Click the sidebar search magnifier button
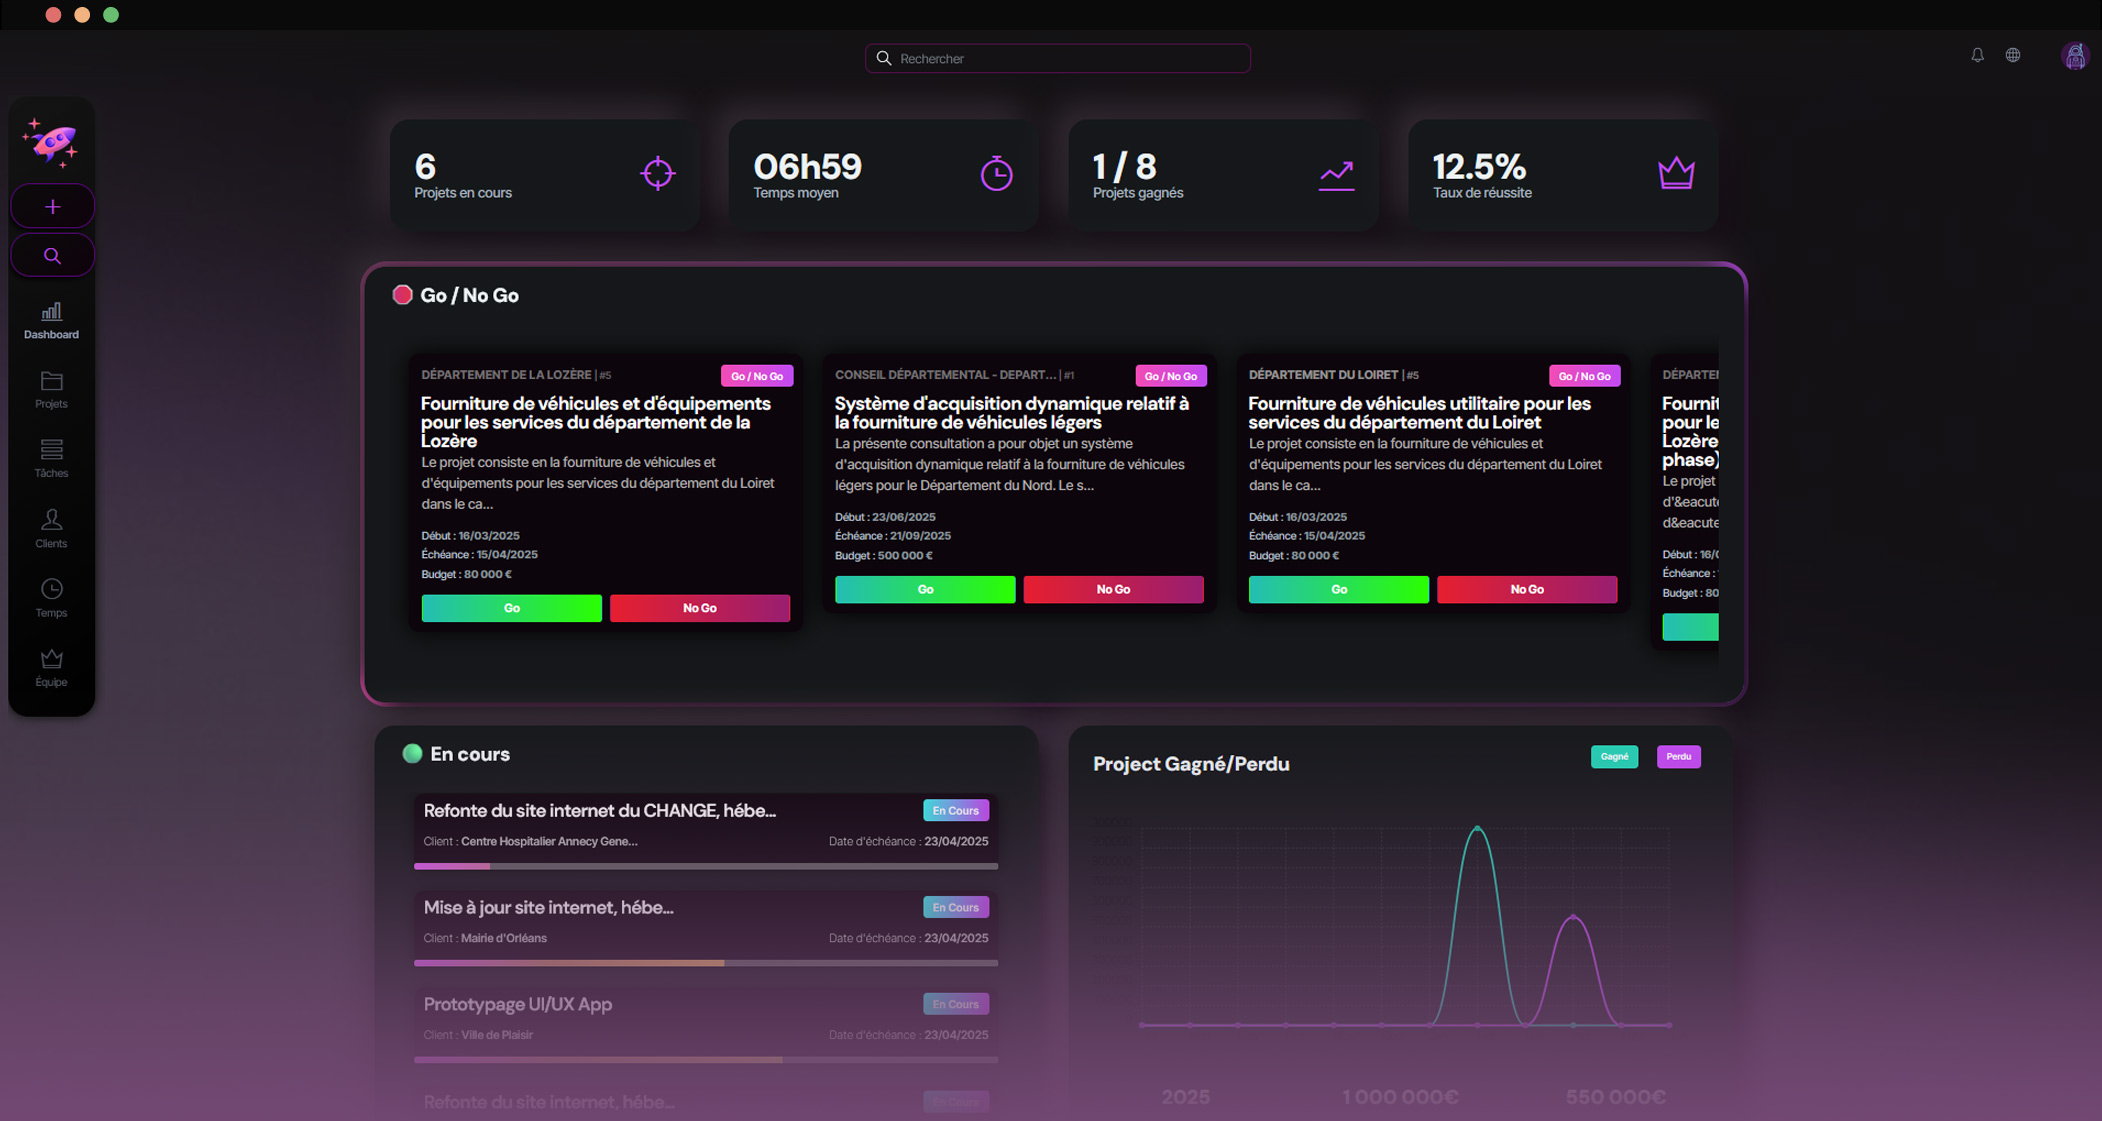2102x1121 pixels. [52, 255]
